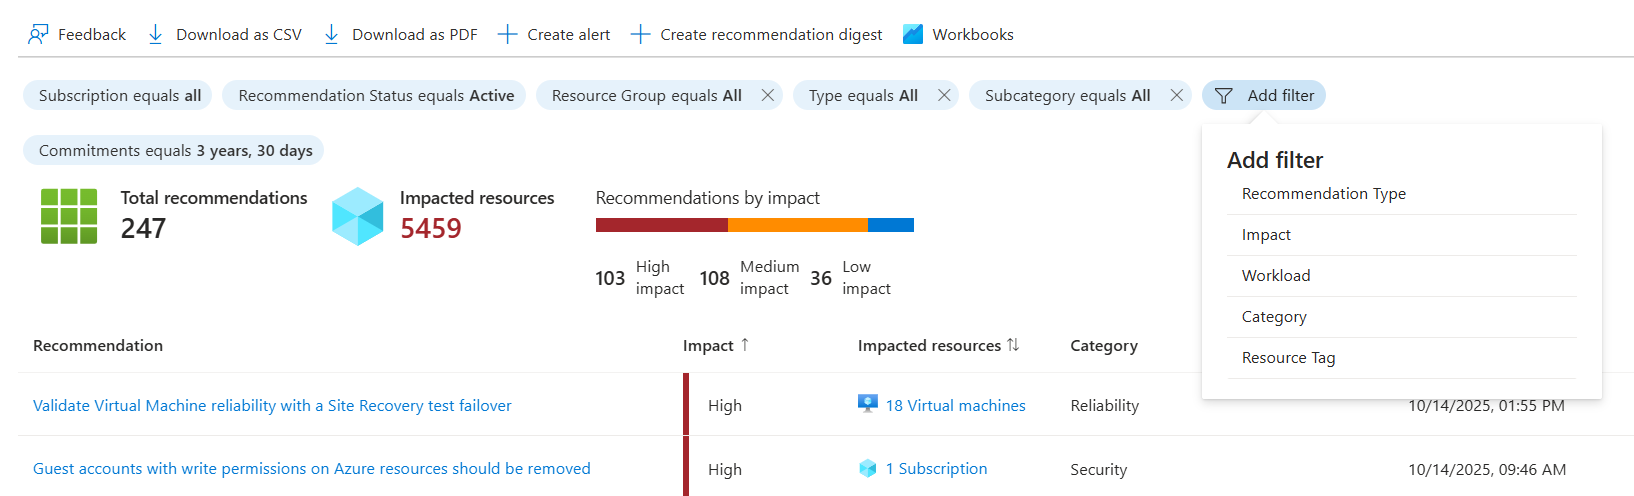Image resolution: width=1634 pixels, height=496 pixels.
Task: Select Recommendation Type in Add filter menu
Action: click(x=1323, y=194)
